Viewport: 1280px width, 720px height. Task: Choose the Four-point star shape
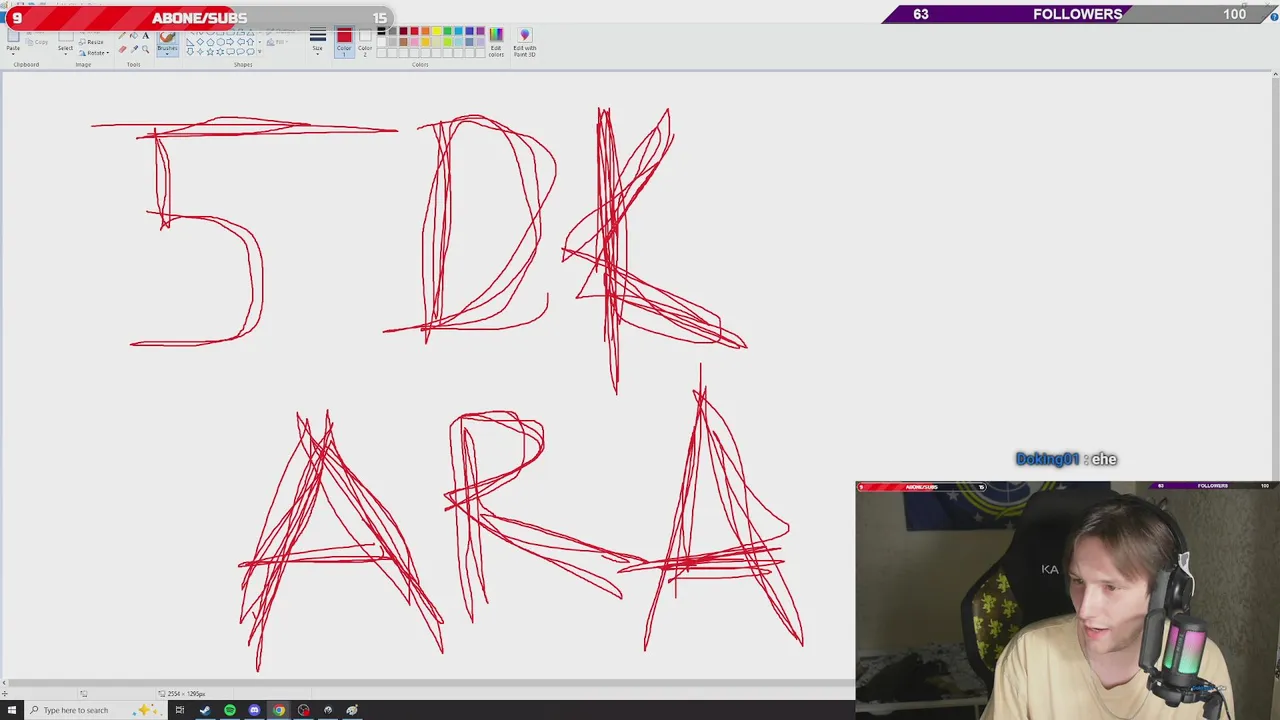point(200,52)
